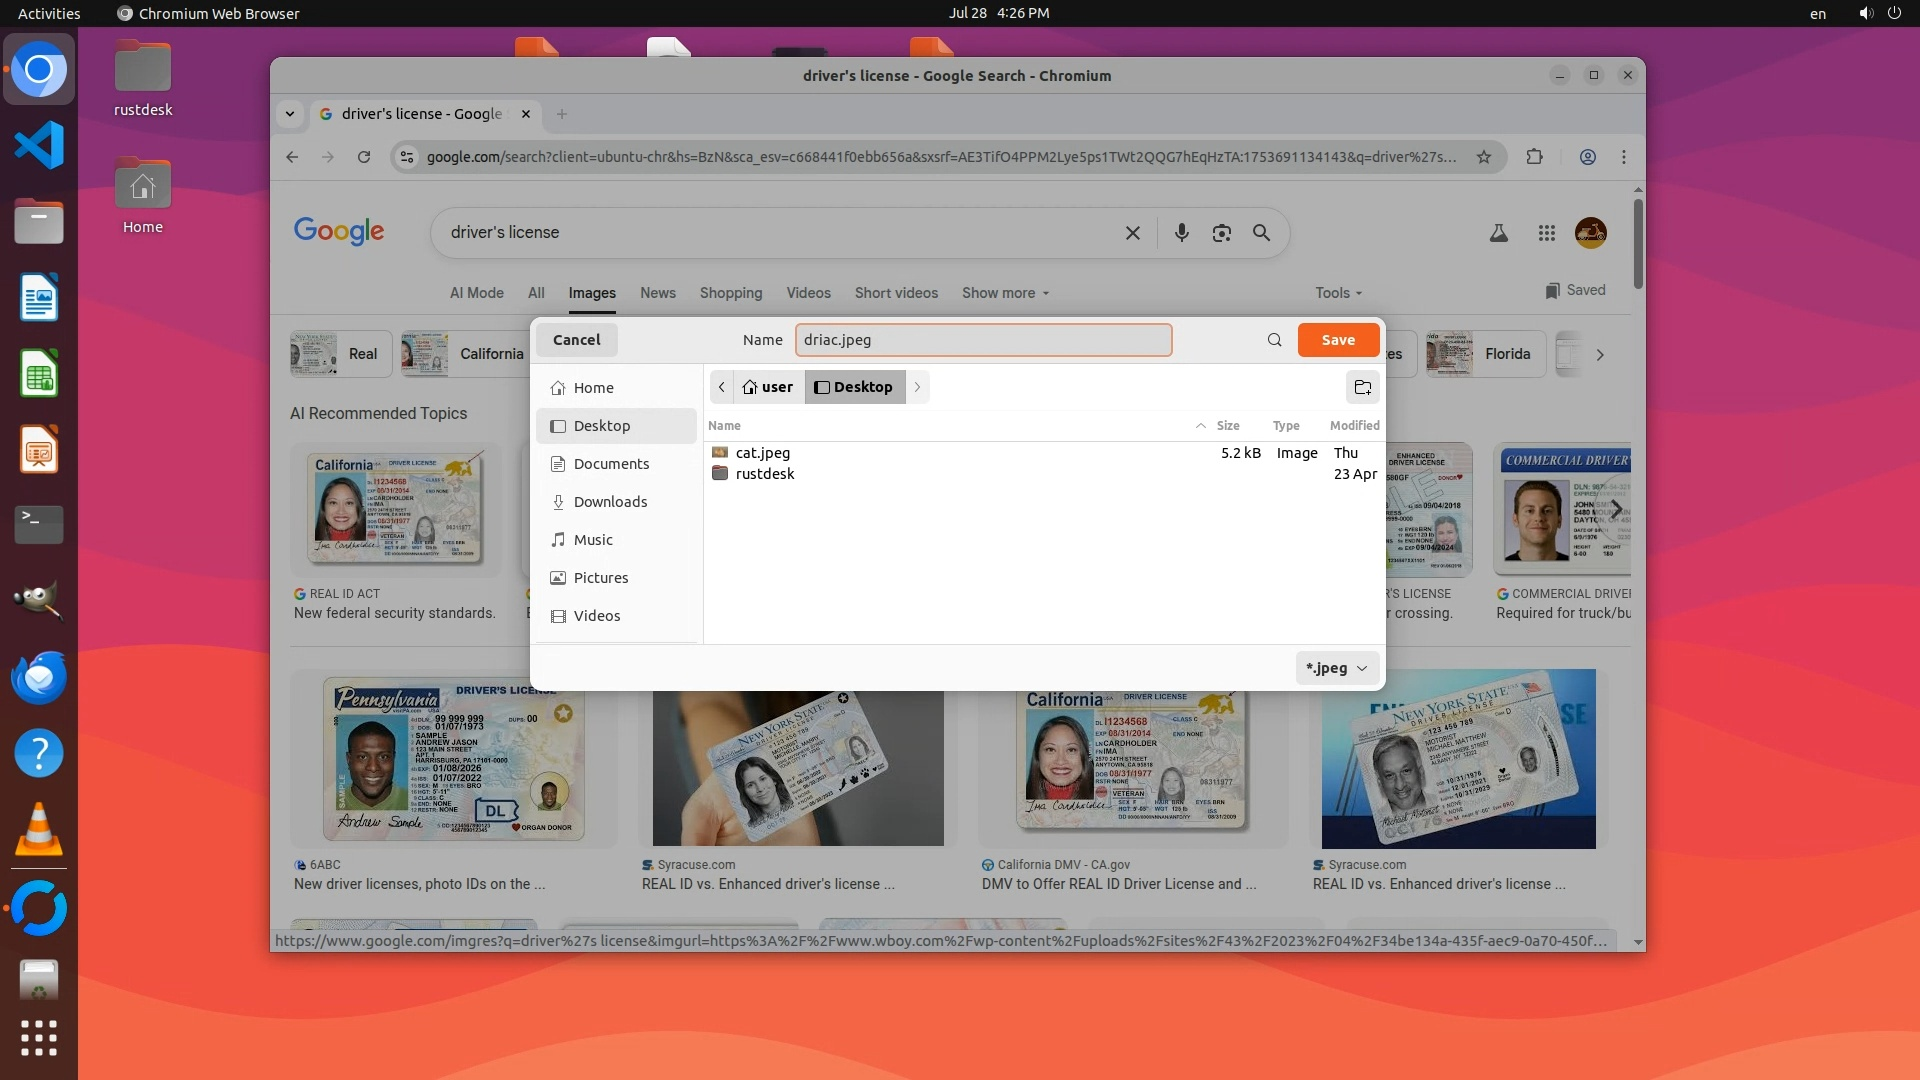The image size is (1920, 1080).
Task: Create new folder using dialog icon
Action: 1362,388
